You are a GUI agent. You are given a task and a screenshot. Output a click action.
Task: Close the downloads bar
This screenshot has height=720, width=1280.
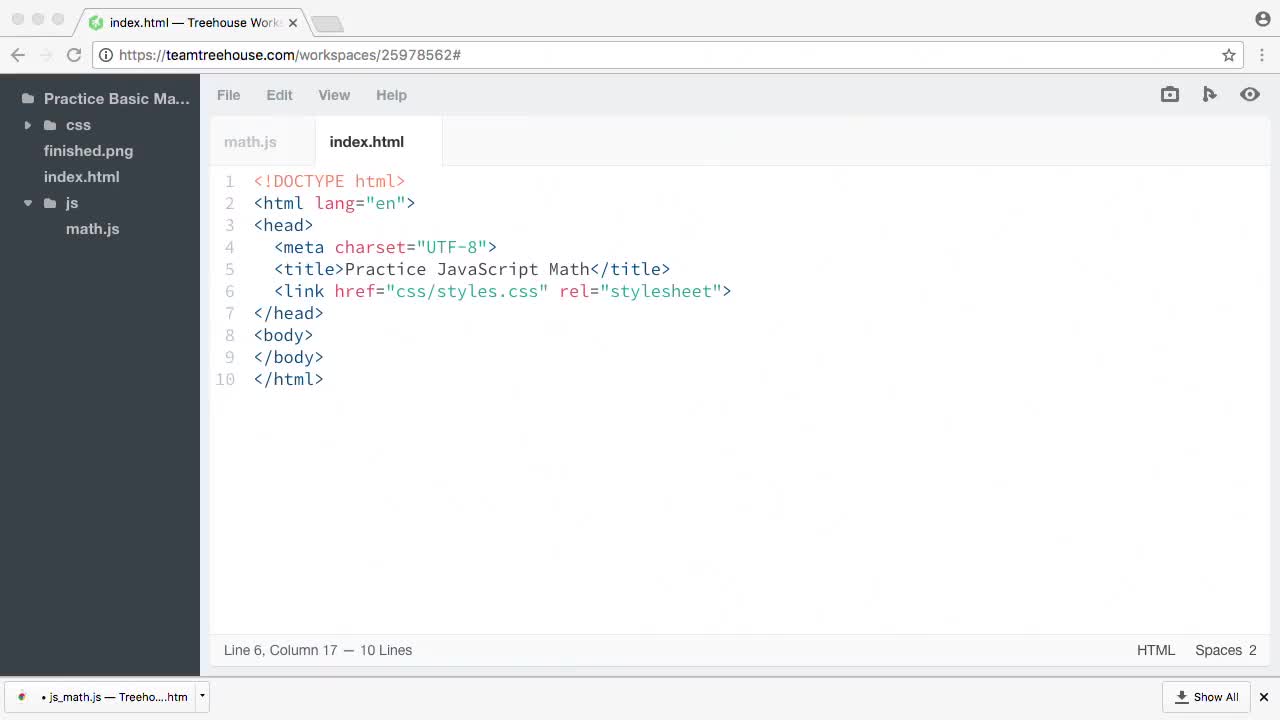click(1263, 697)
